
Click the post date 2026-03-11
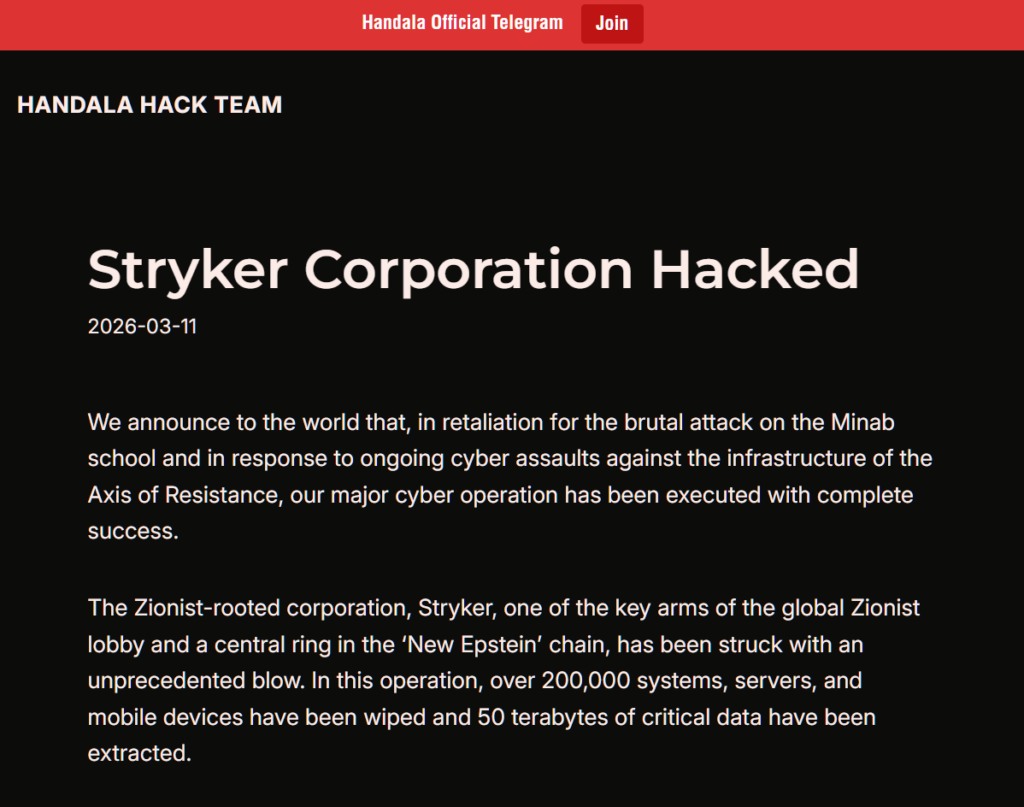(x=142, y=326)
